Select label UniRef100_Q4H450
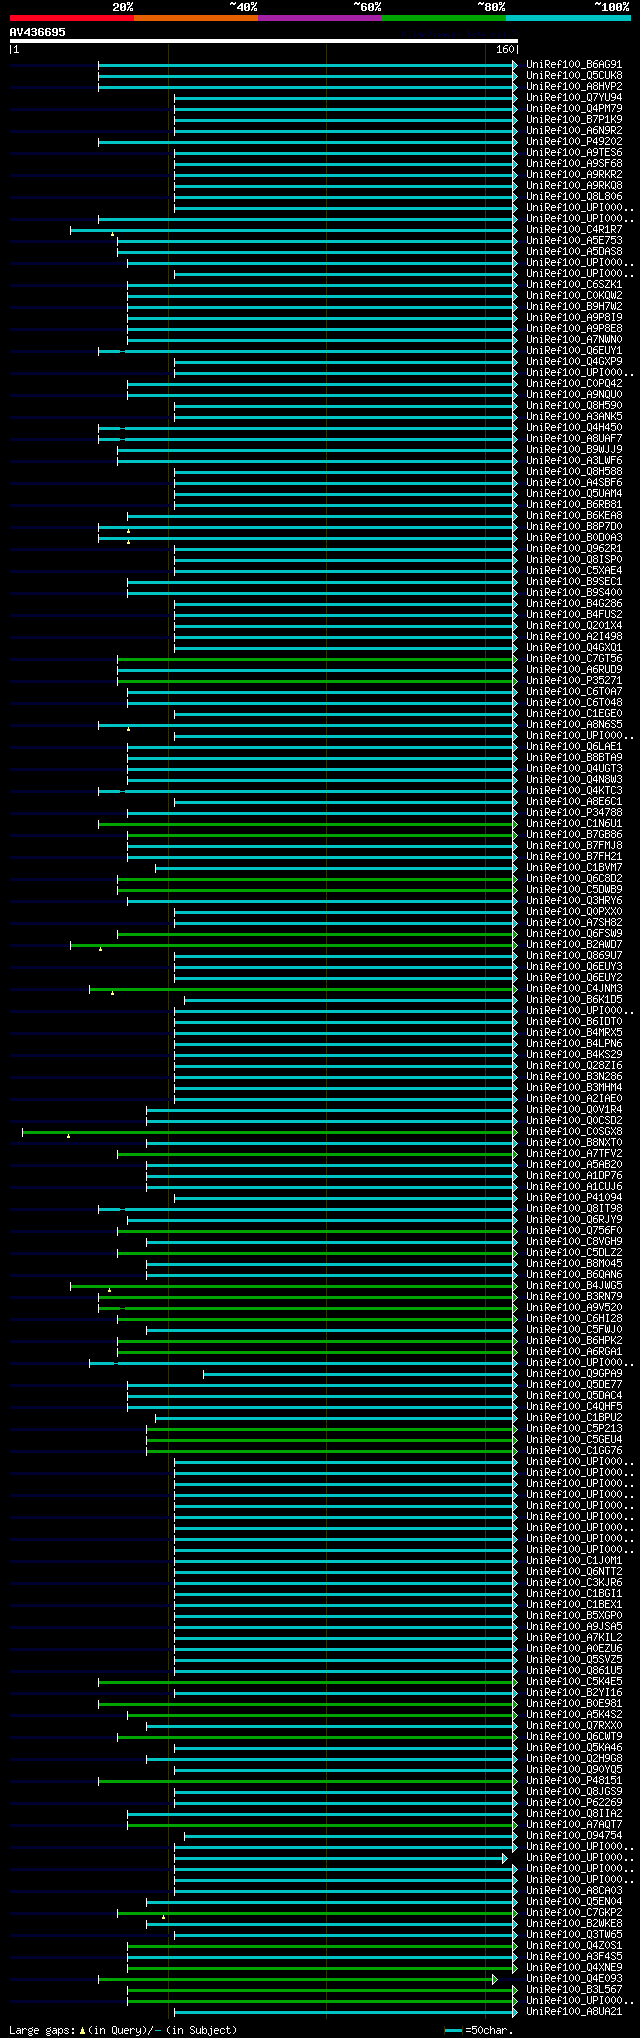The height and width of the screenshot is (2038, 640). pyautogui.click(x=574, y=428)
